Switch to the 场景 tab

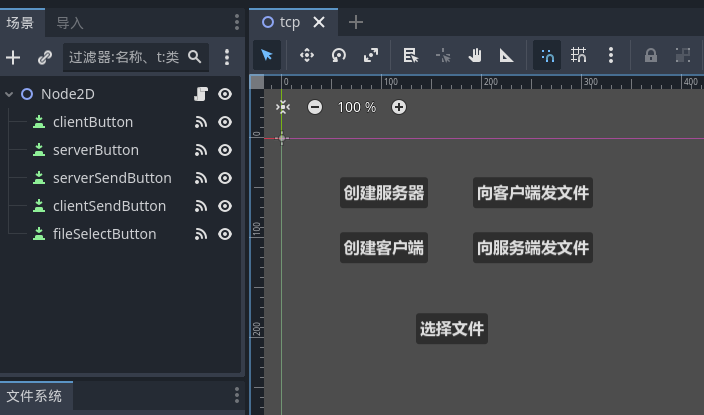21,22
